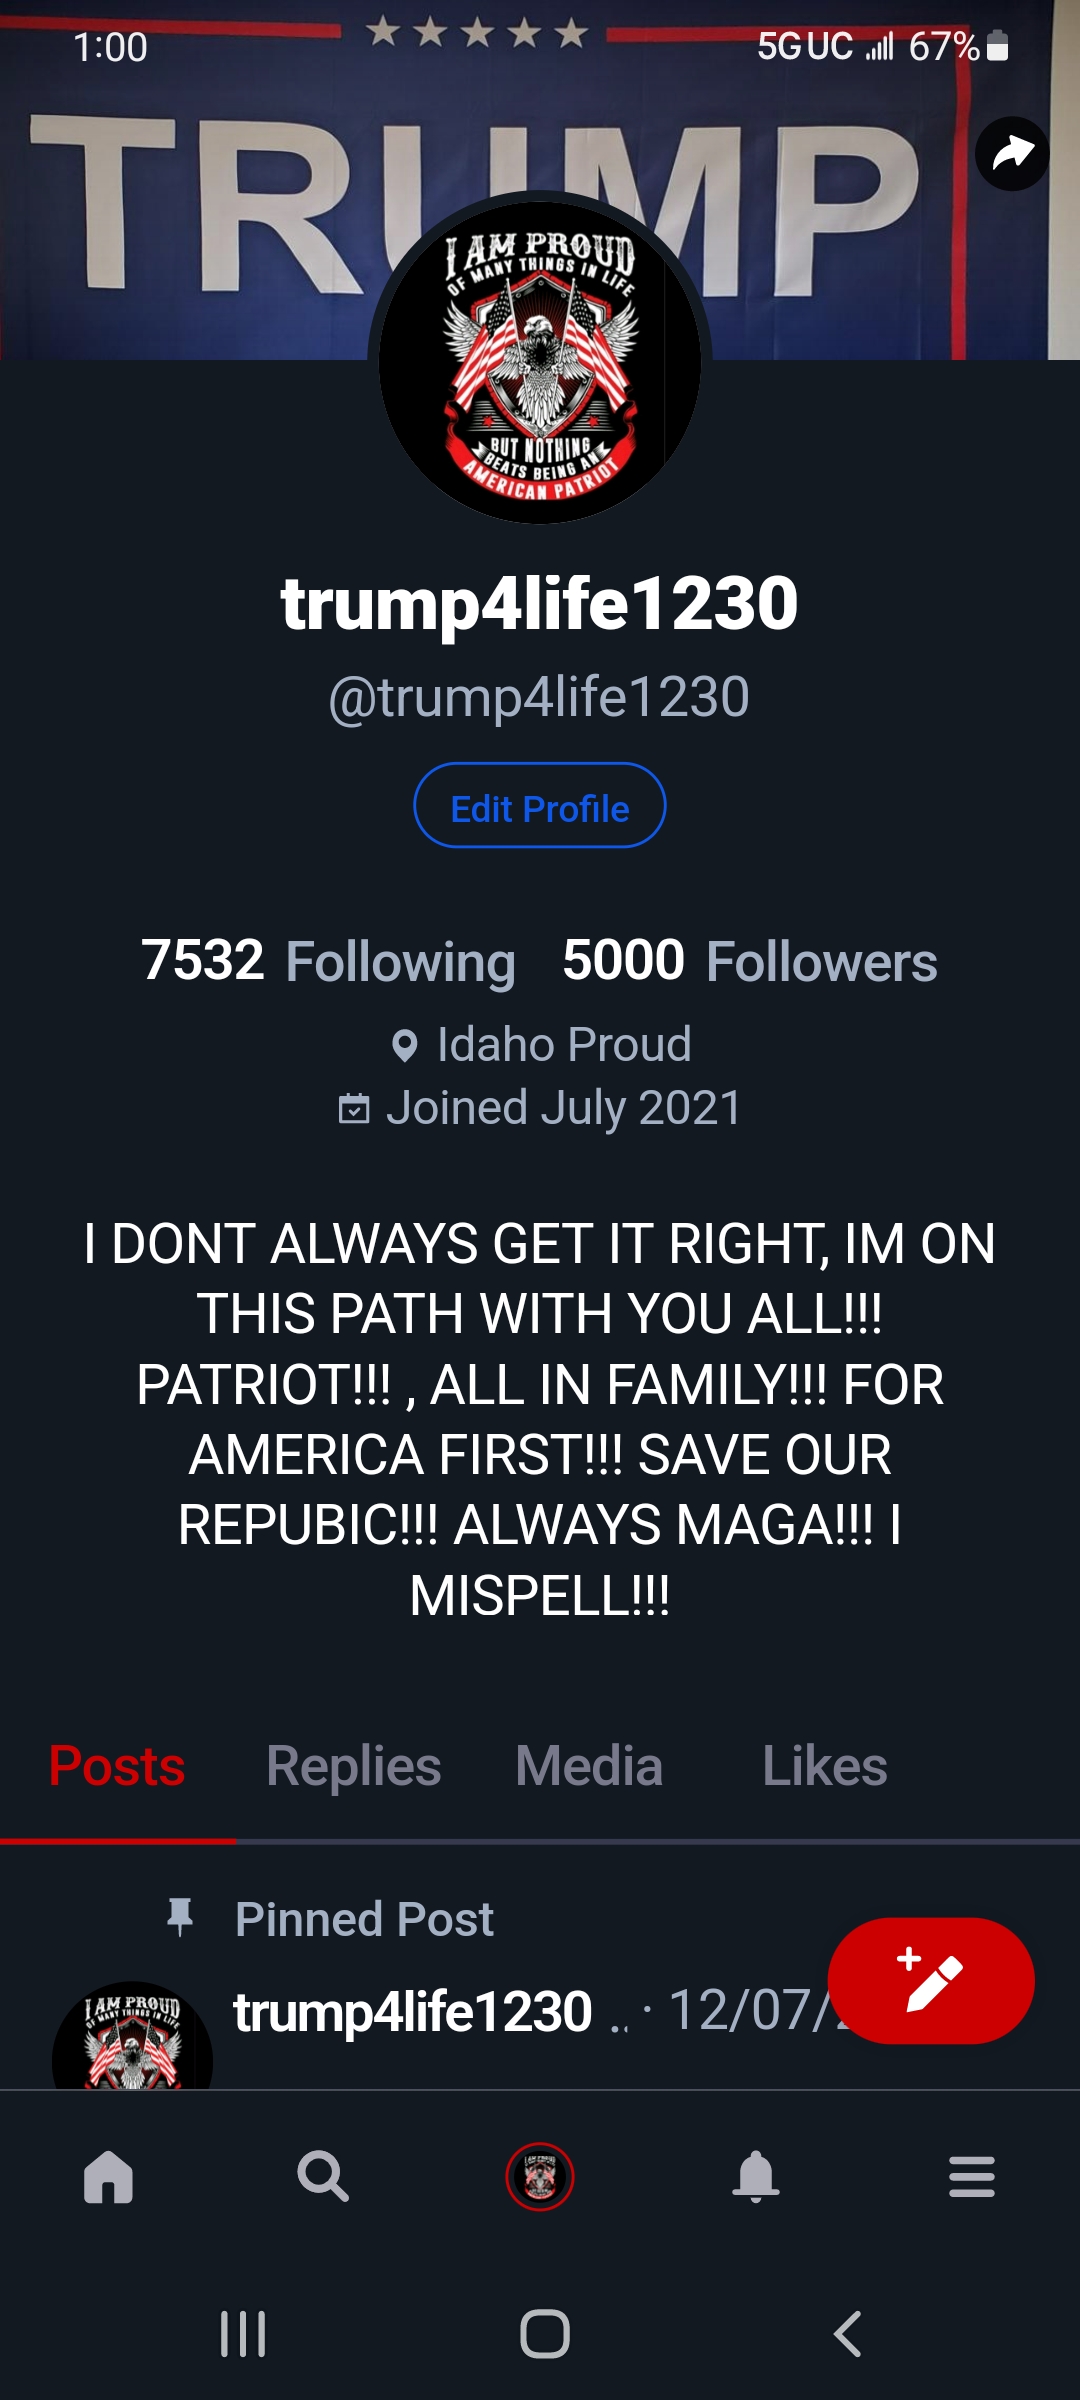Tap the red compose new post button
This screenshot has height=2400, width=1080.
931,1980
